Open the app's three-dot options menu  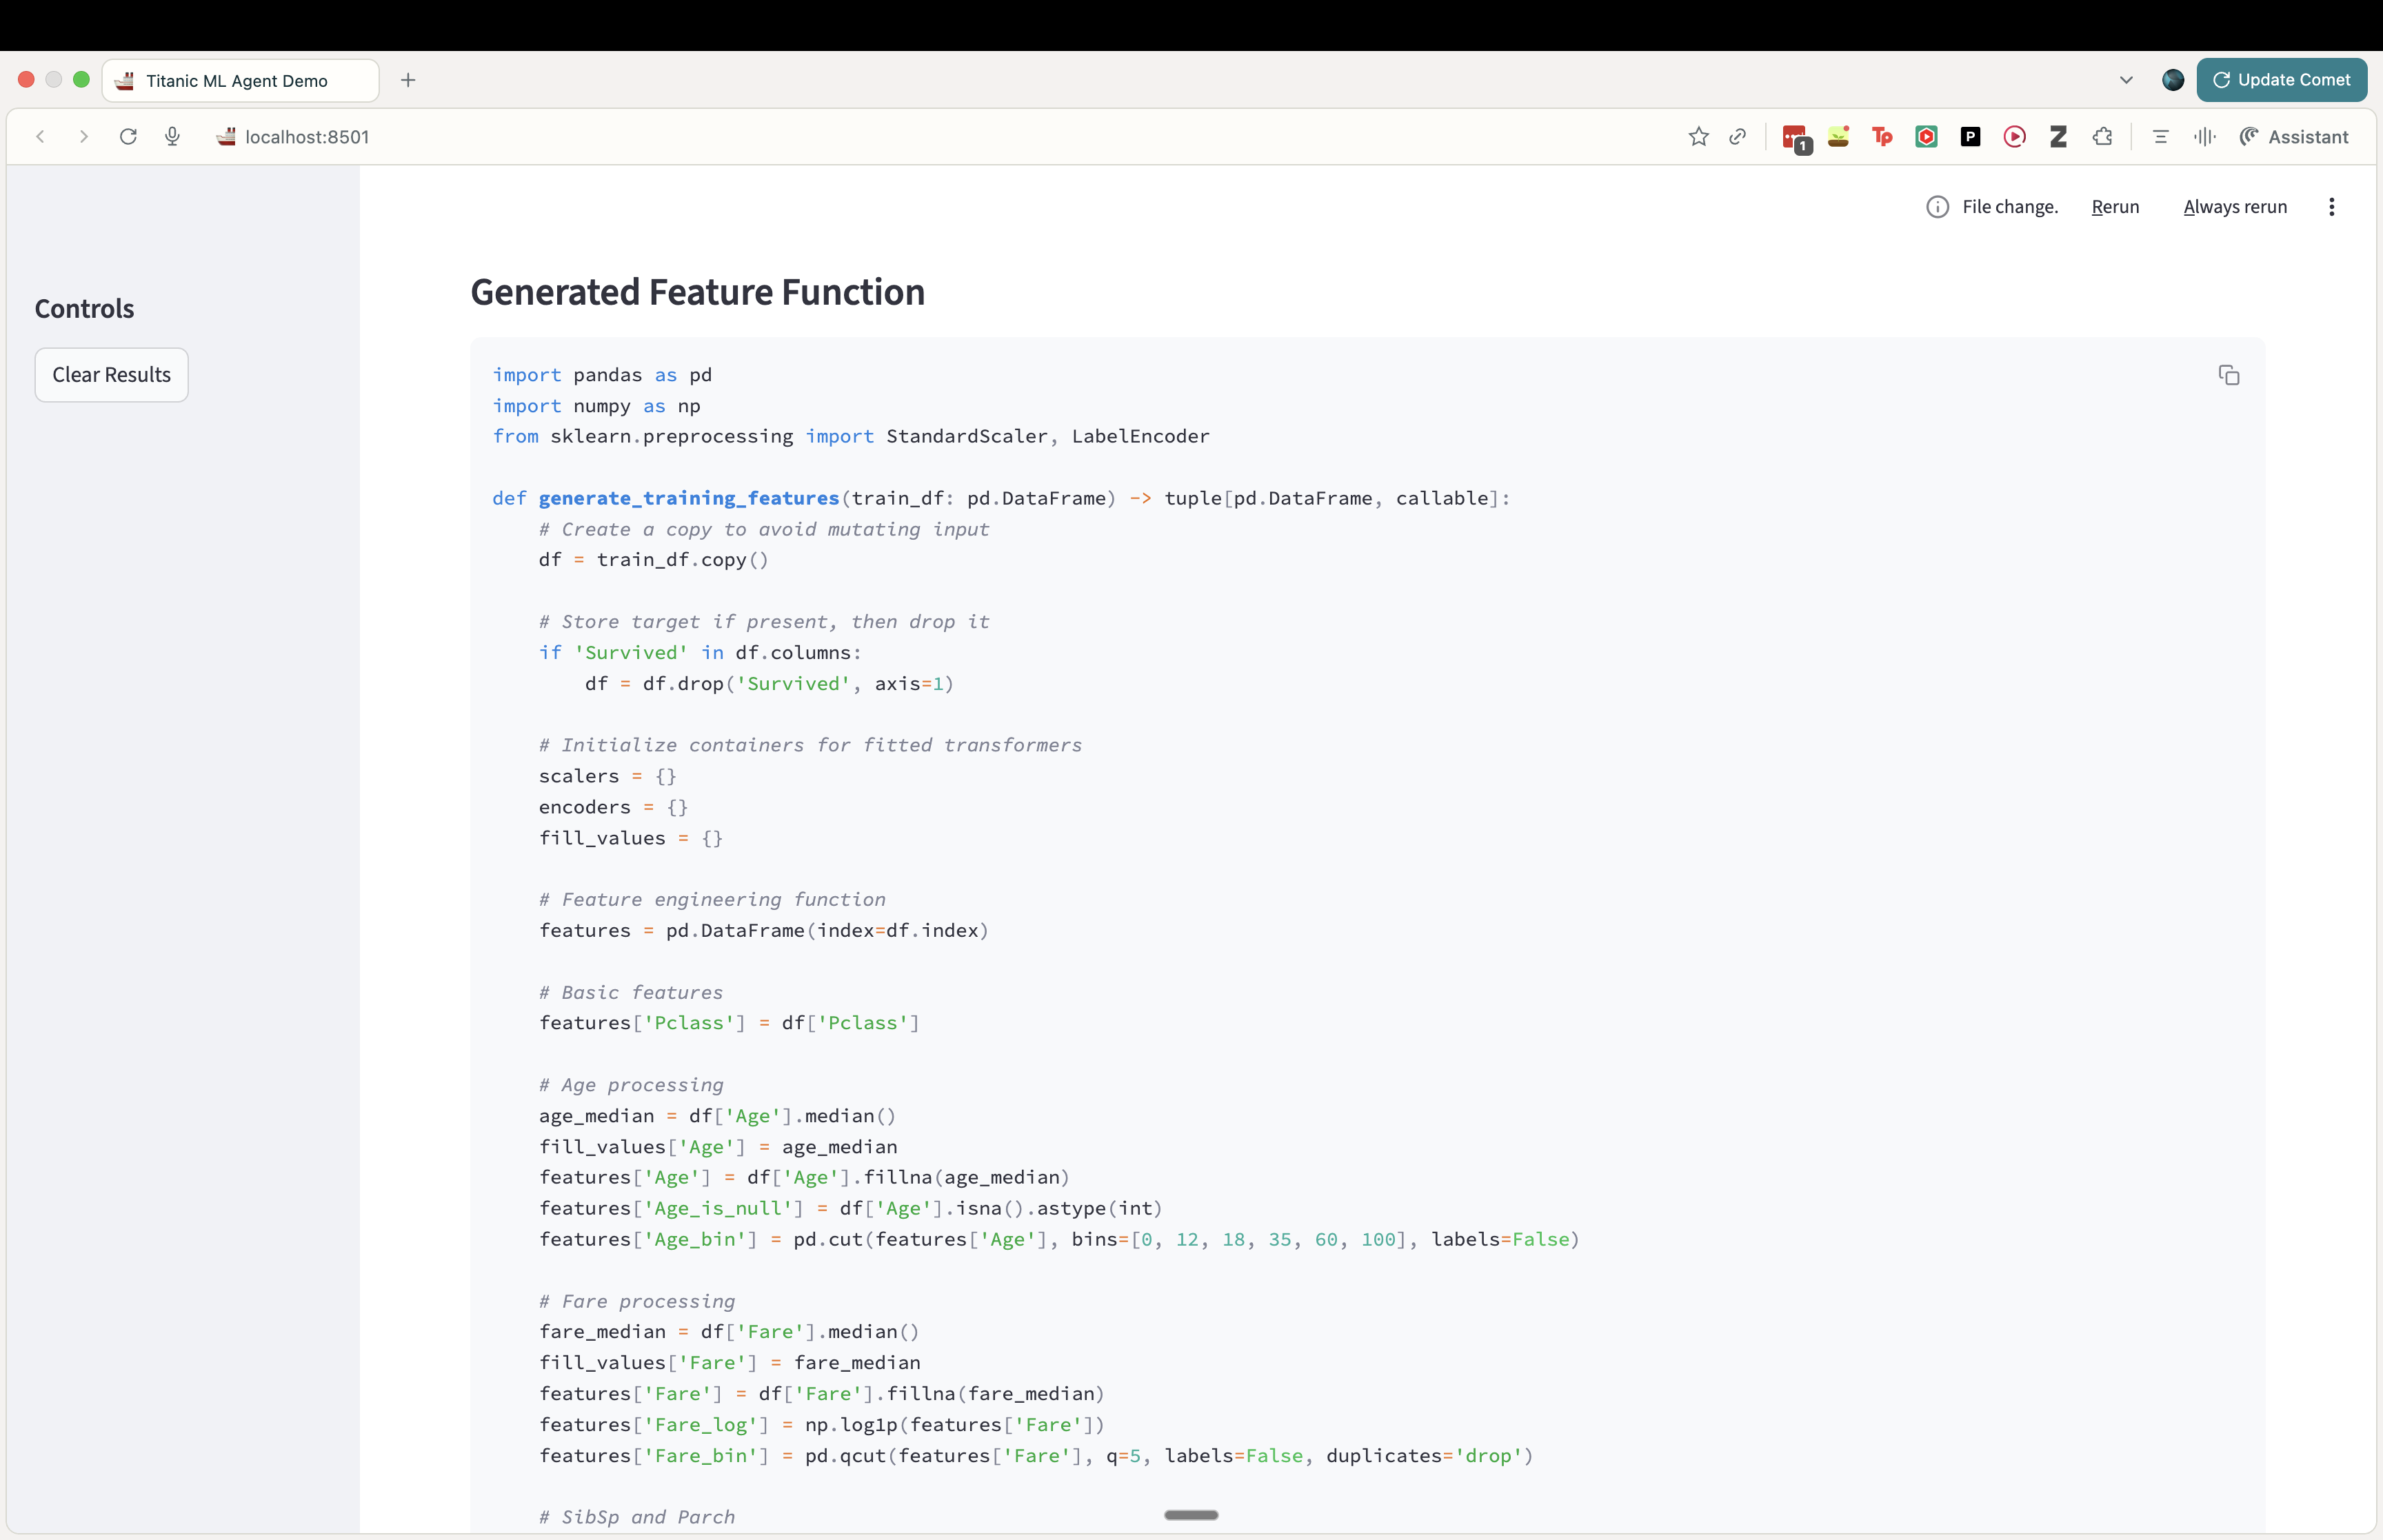pyautogui.click(x=2331, y=206)
